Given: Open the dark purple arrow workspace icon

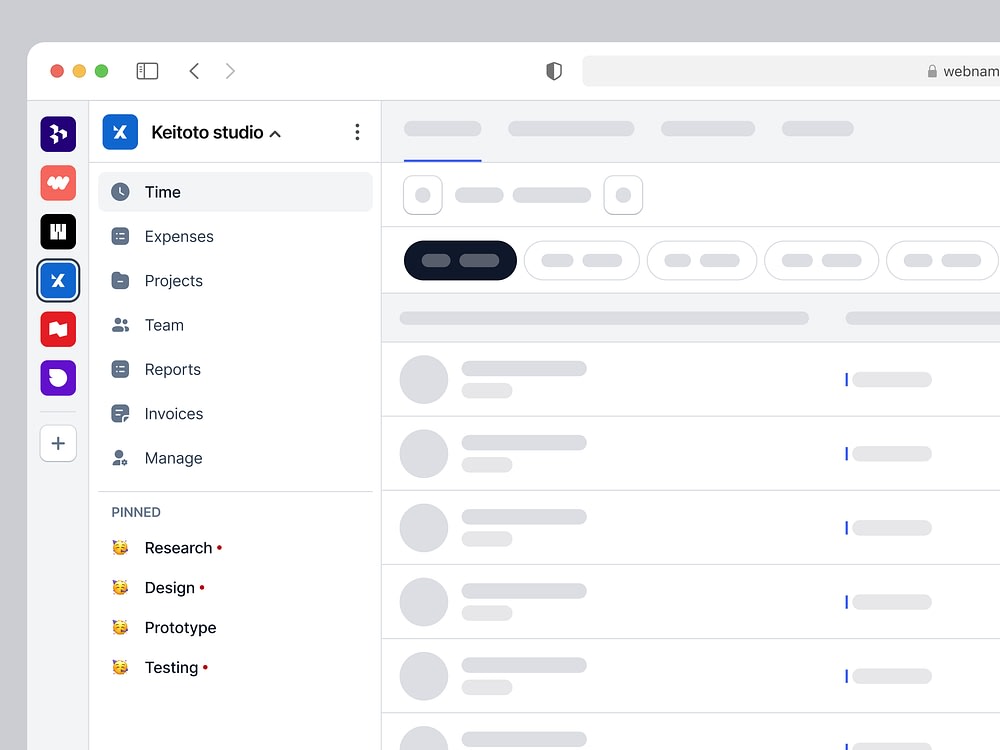Looking at the screenshot, I should click(x=58, y=134).
